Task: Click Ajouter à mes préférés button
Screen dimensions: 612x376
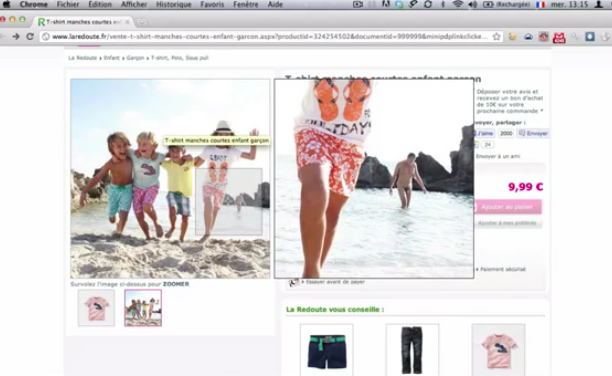Action: pyautogui.click(x=507, y=223)
